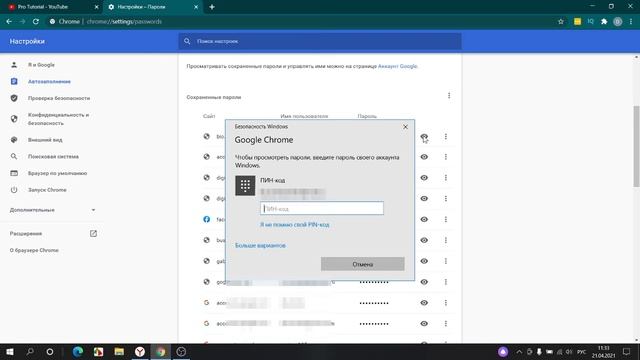Open the three-dot menu beside Сохраненные пароли

(x=449, y=96)
